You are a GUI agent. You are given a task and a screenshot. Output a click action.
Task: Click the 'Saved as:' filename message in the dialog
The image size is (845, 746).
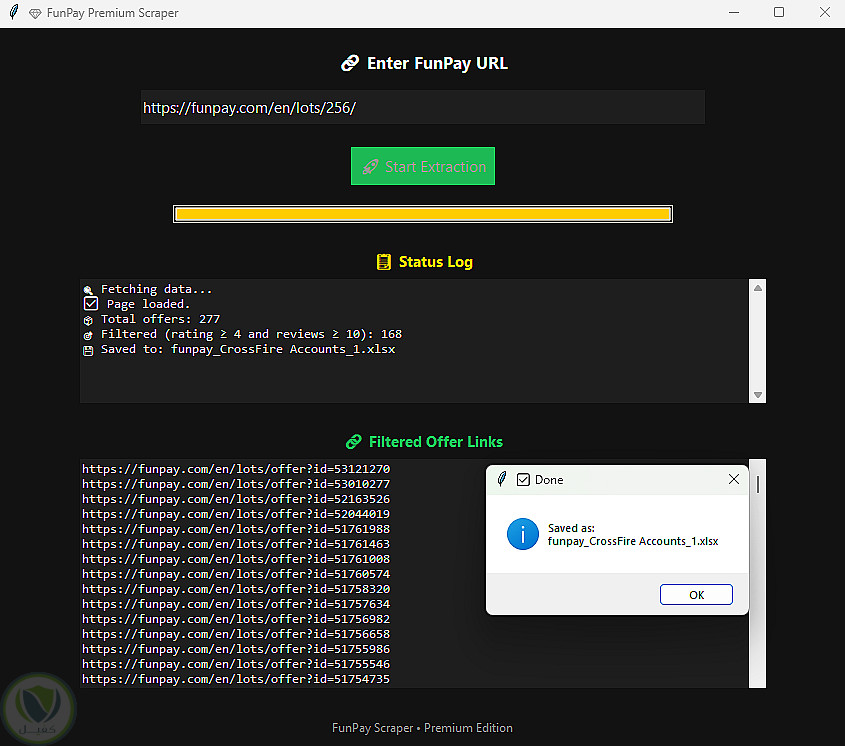pos(633,535)
